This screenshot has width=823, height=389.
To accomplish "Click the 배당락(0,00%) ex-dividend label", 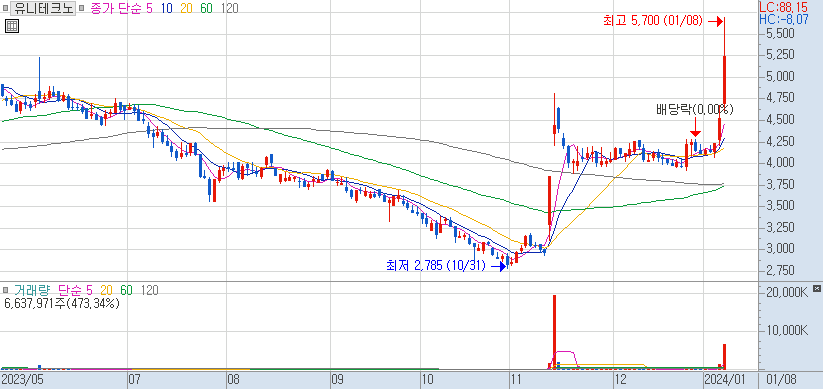I will [x=695, y=110].
